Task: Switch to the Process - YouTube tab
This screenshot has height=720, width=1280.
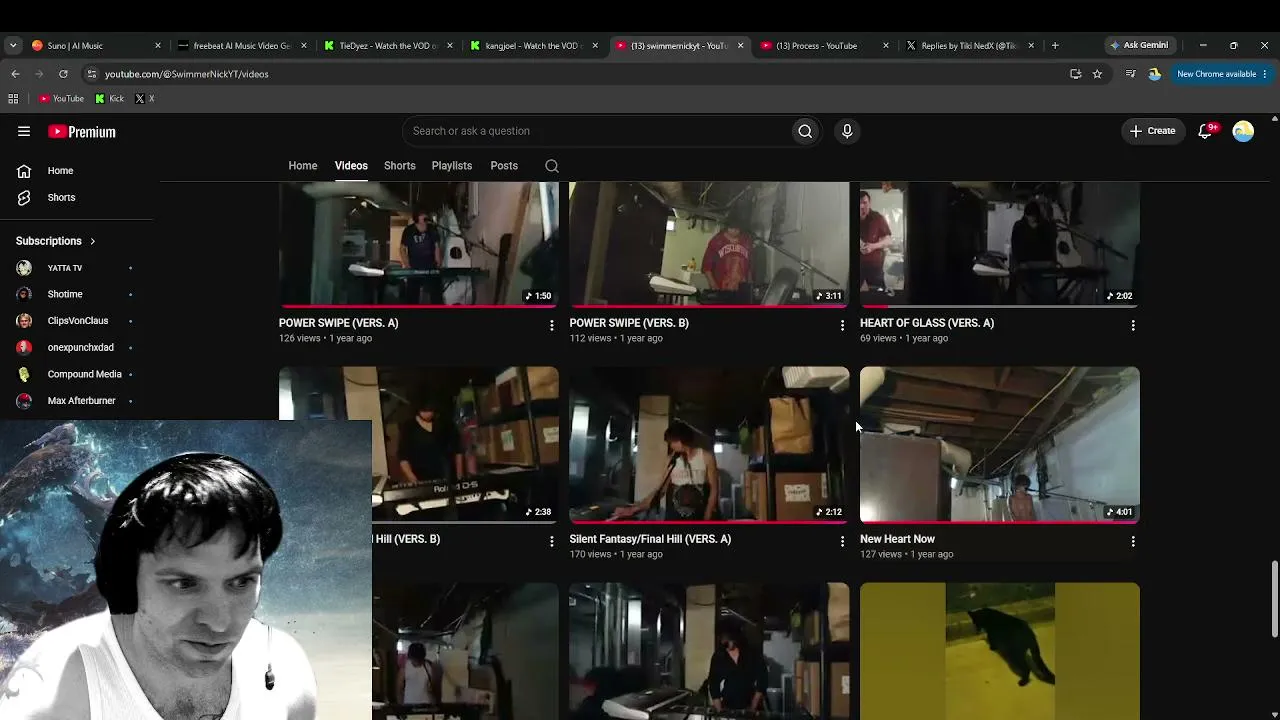Action: pos(824,45)
